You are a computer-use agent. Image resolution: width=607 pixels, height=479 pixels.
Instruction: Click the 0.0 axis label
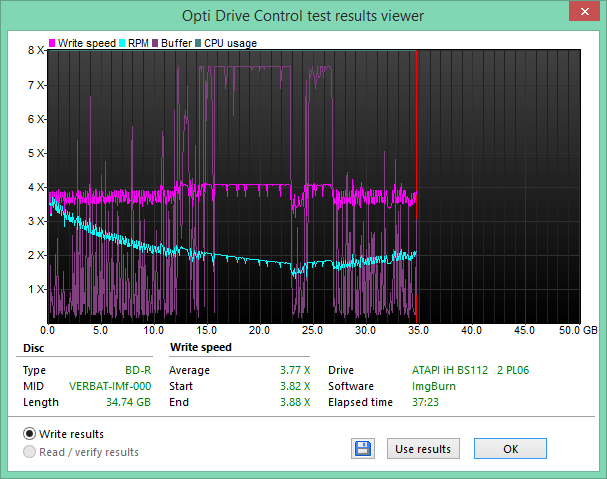[47, 330]
